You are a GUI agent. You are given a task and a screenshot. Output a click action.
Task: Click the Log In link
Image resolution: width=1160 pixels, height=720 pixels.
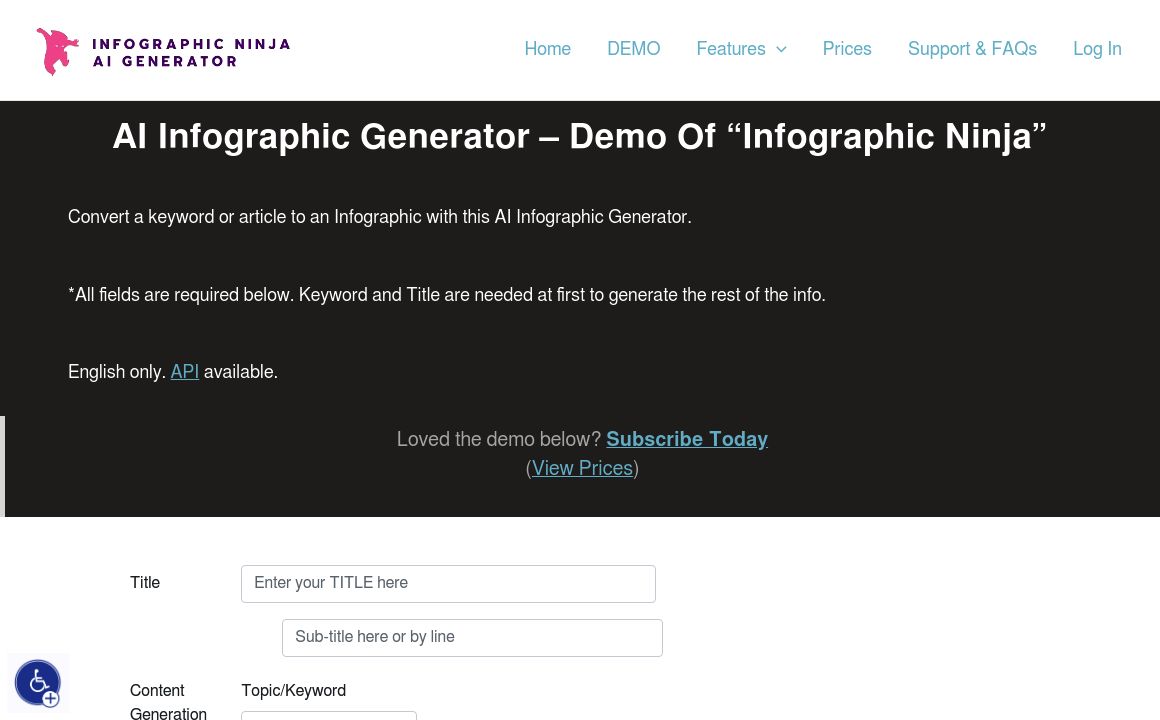click(1097, 50)
